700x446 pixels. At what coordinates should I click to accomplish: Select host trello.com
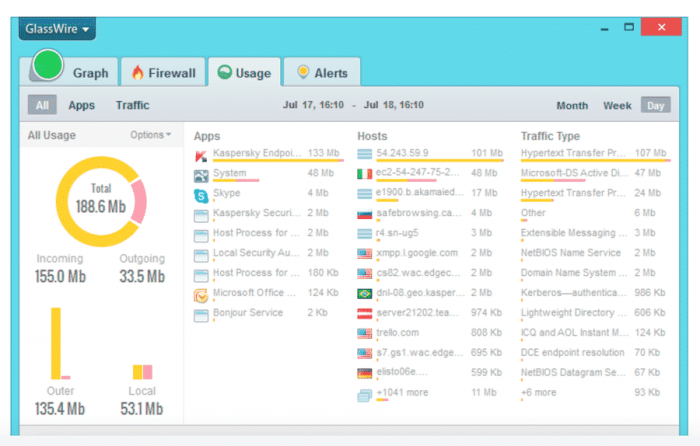tap(430, 333)
